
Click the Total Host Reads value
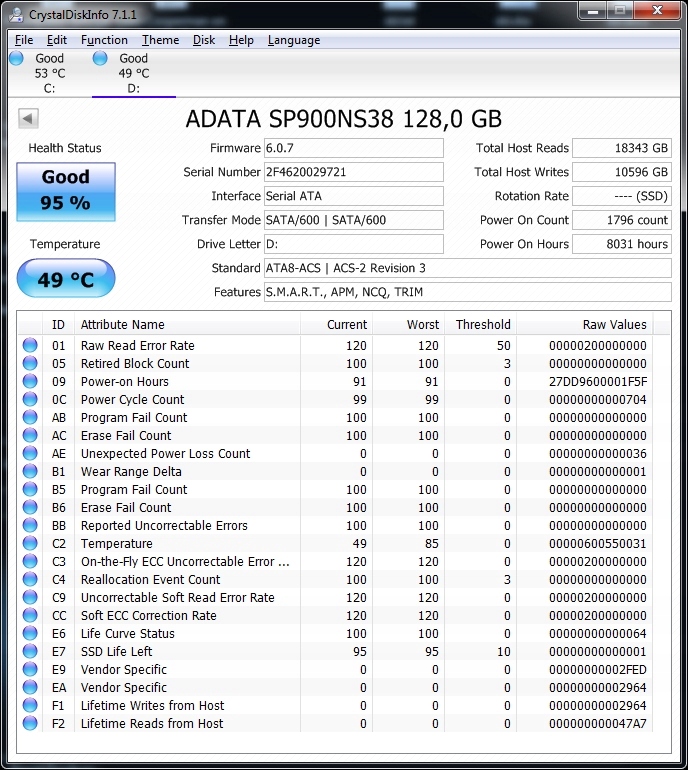[622, 148]
